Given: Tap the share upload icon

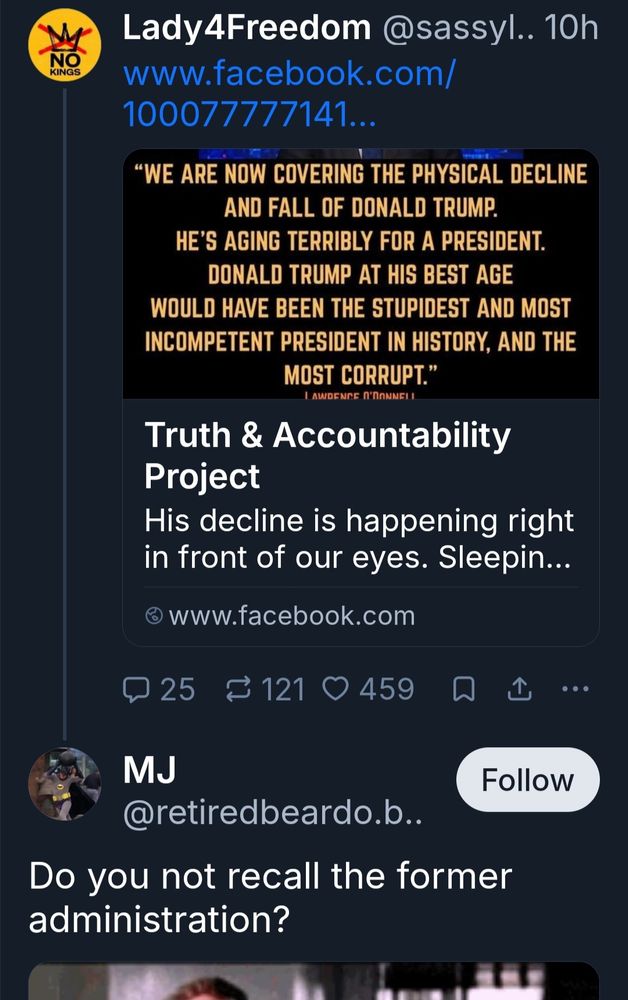Looking at the screenshot, I should (x=520, y=689).
